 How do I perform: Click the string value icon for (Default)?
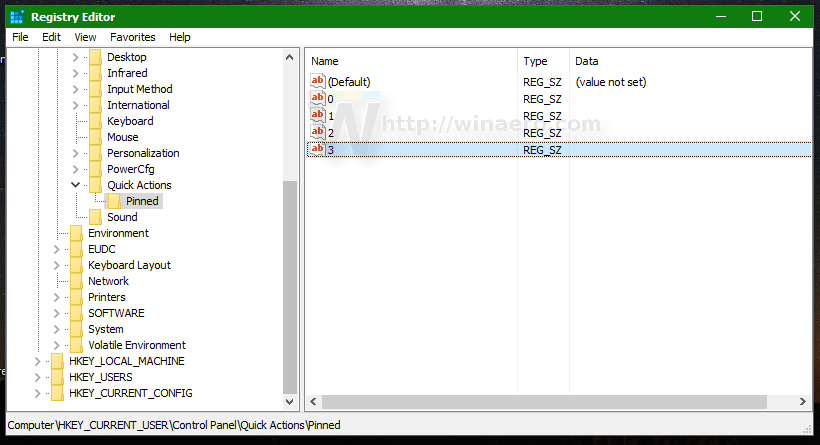tap(317, 81)
